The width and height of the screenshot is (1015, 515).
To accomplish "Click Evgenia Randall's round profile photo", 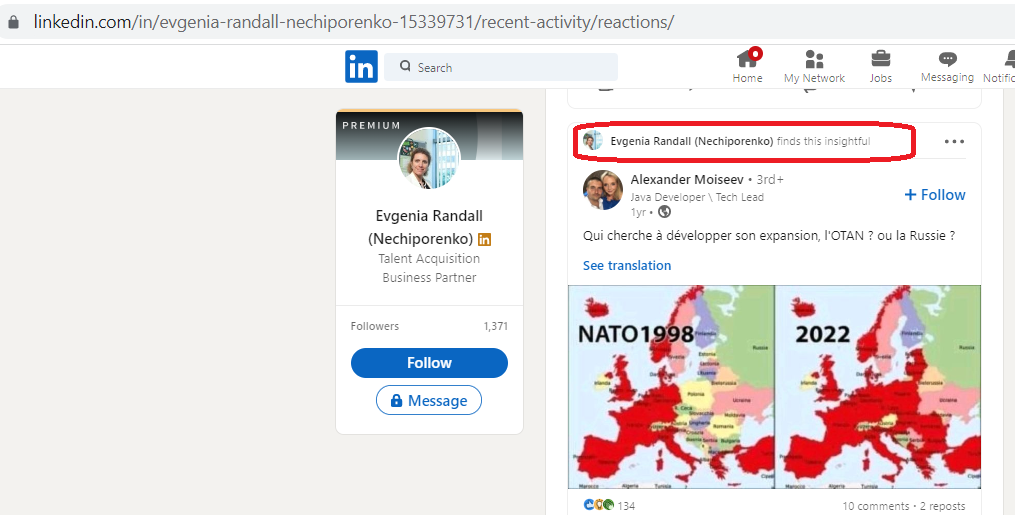I will pyautogui.click(x=429, y=159).
